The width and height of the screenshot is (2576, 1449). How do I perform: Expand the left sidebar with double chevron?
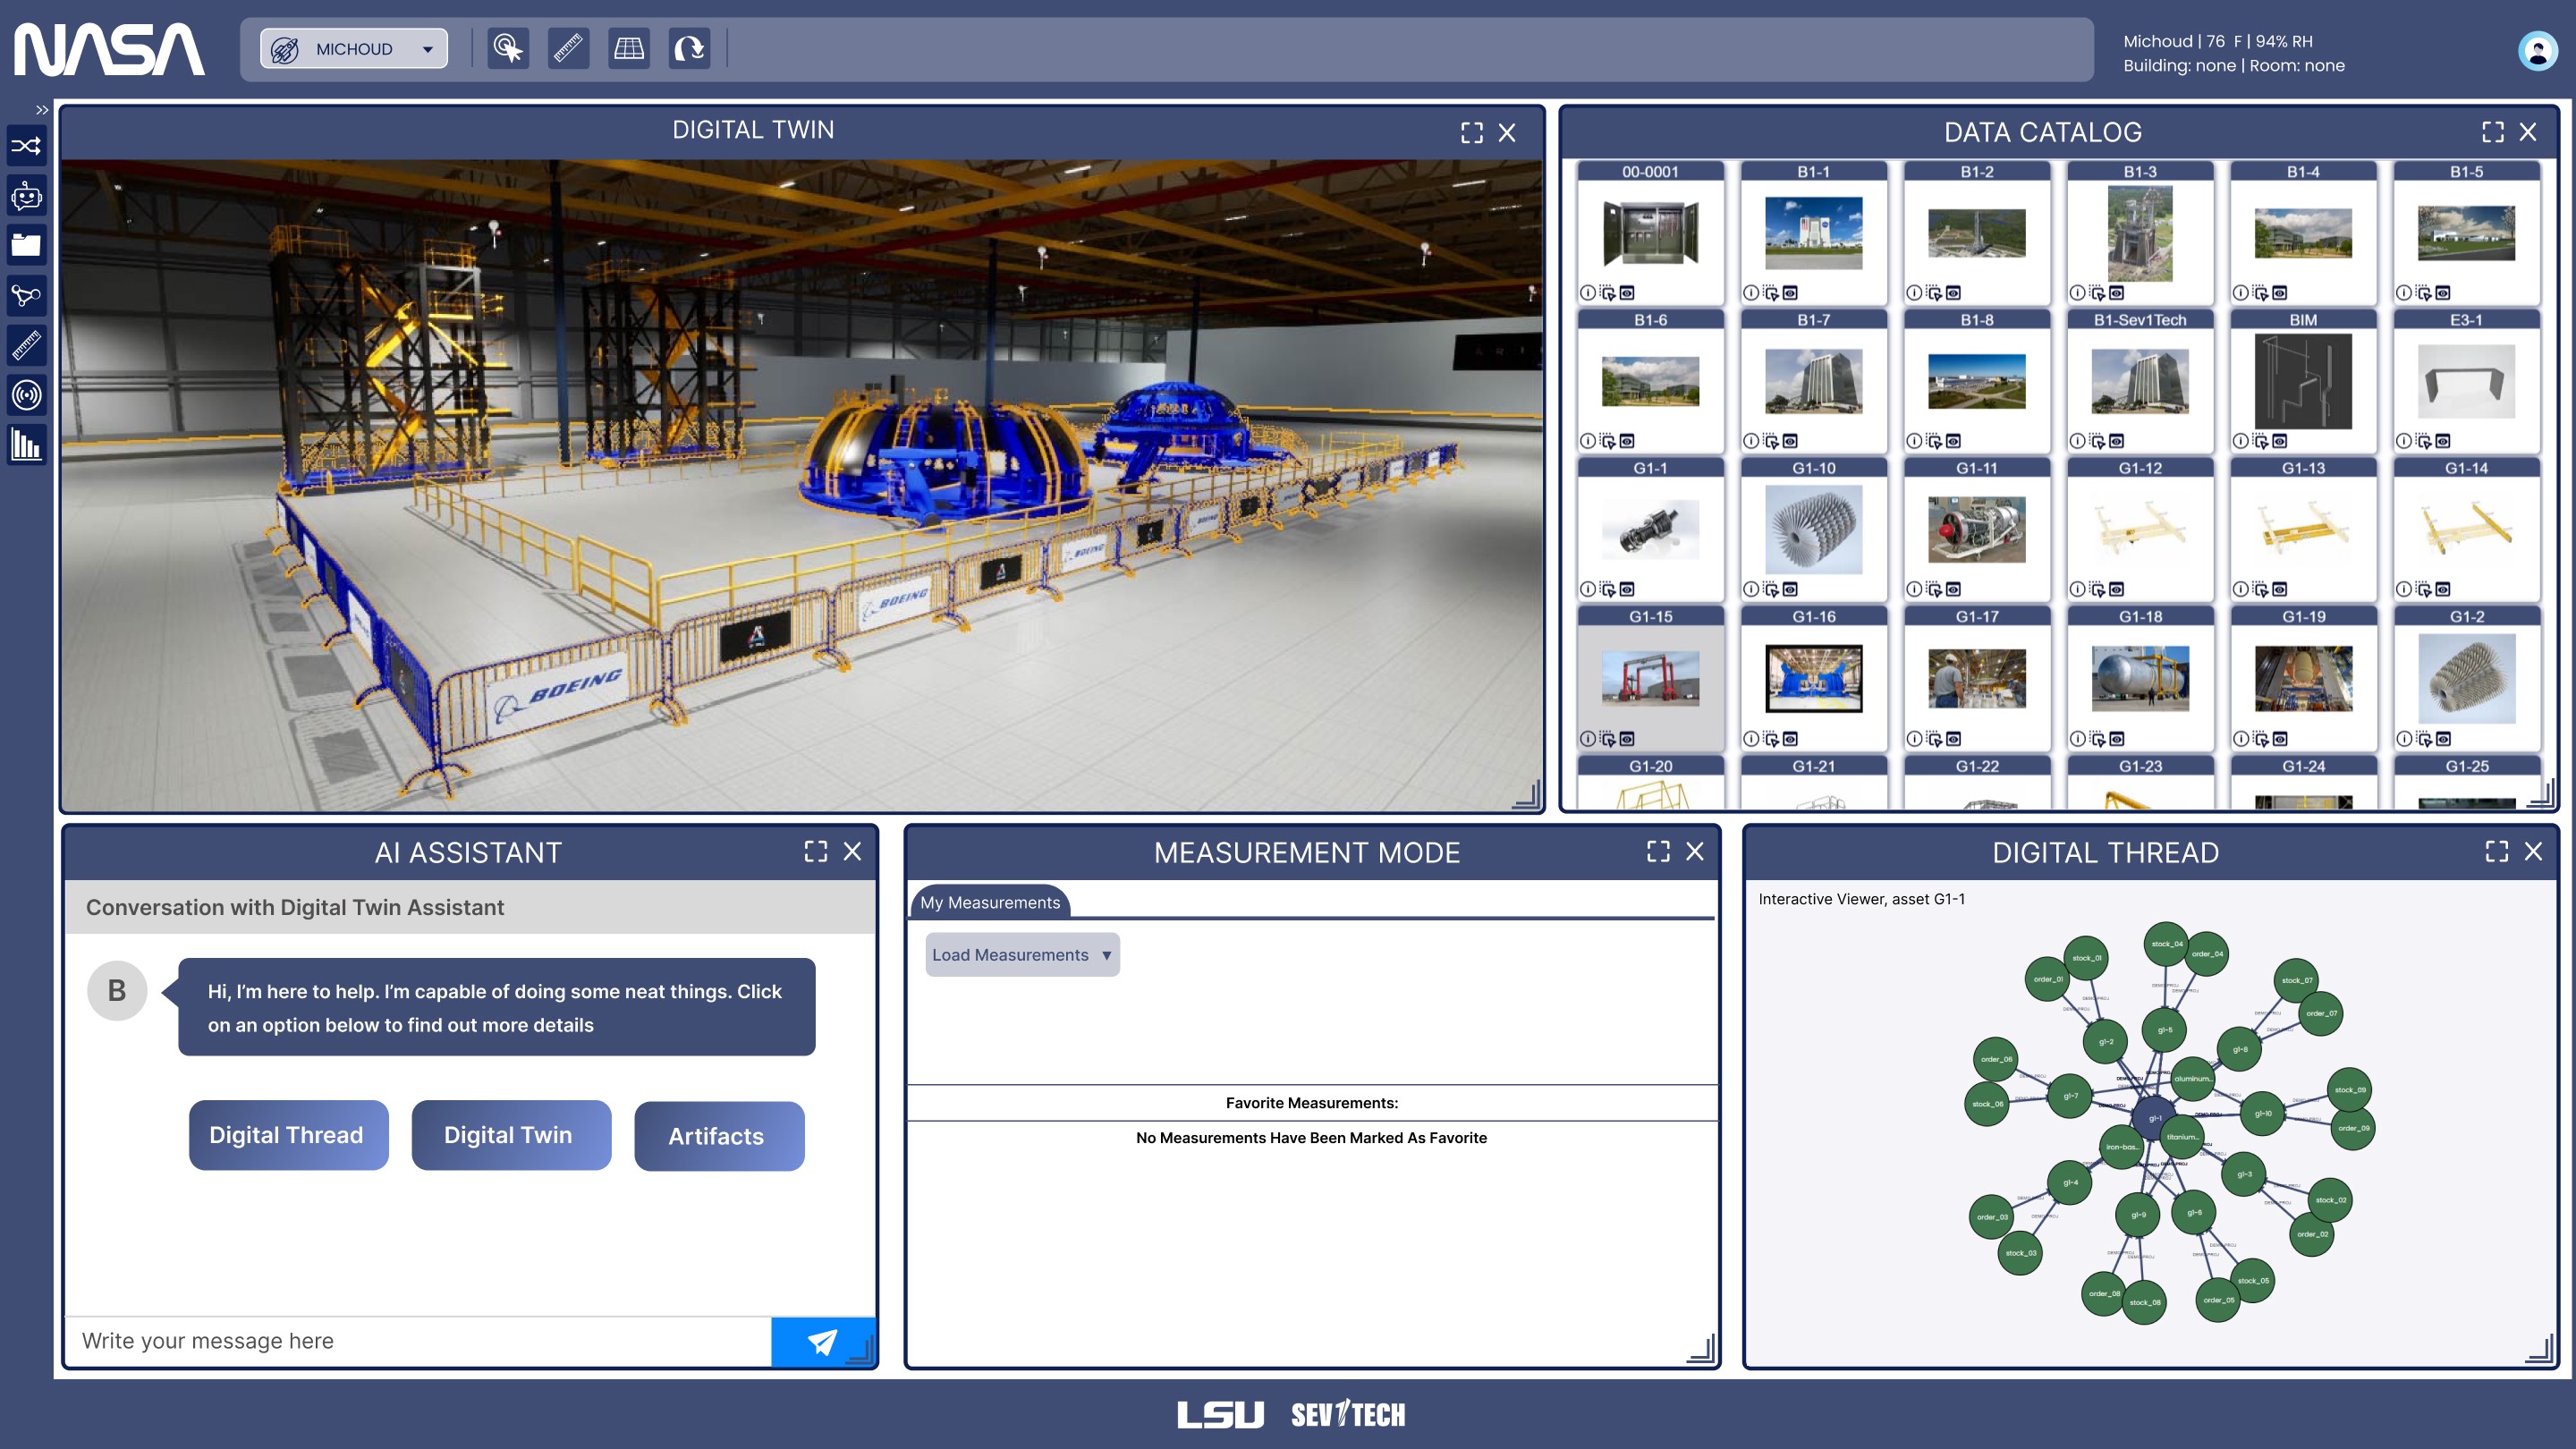[x=42, y=110]
